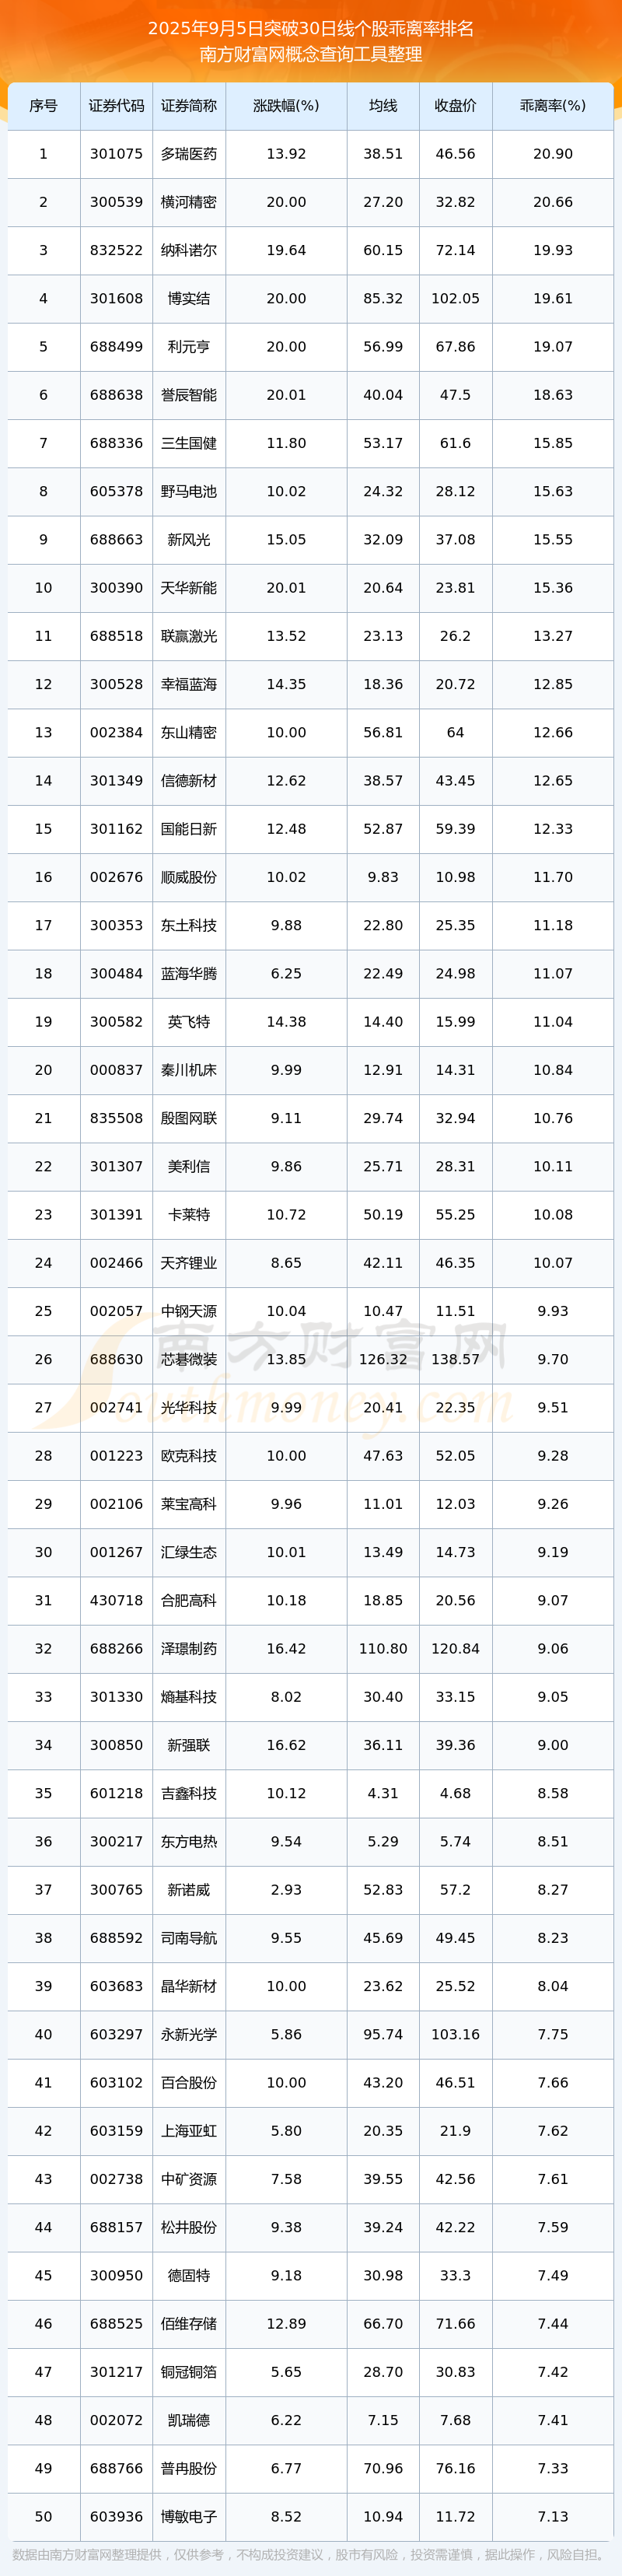Screen dimensions: 622x2576
Task: Select stock name 泽璟制药
Action: 189,1649
